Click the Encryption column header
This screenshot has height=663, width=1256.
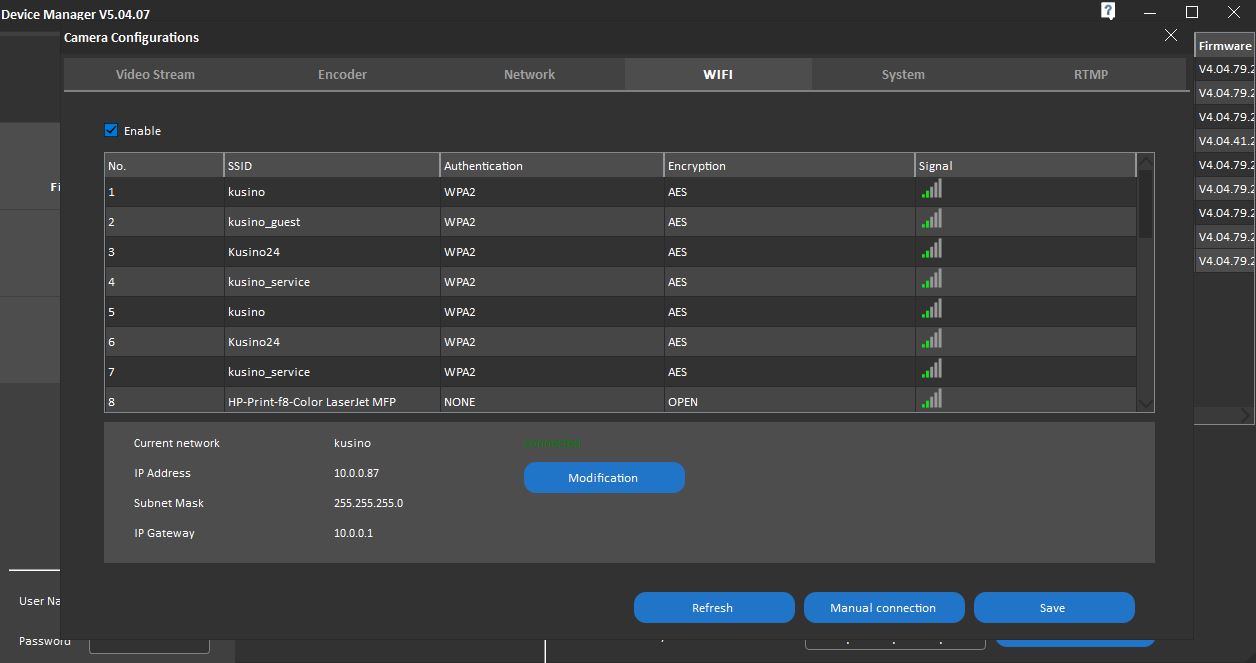(790, 165)
